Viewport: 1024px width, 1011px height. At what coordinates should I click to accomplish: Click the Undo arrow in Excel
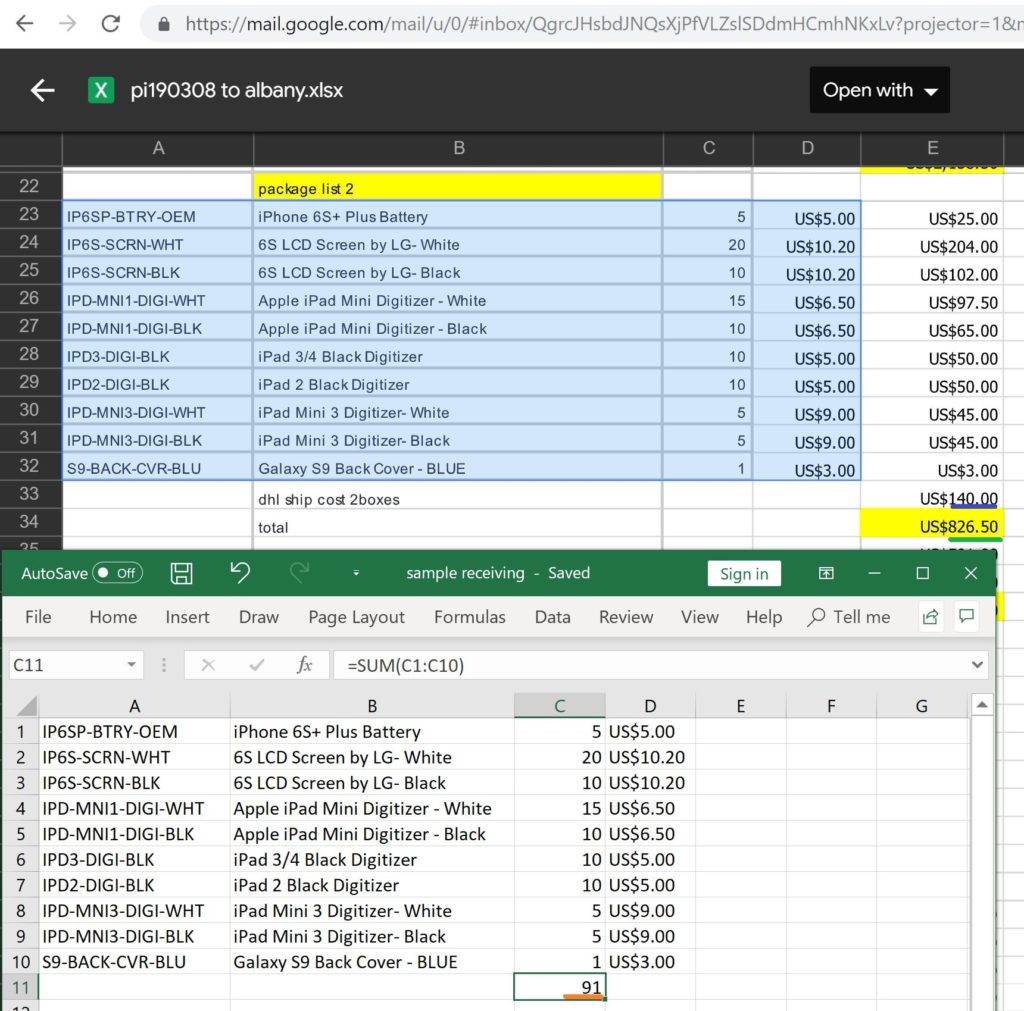[x=240, y=573]
